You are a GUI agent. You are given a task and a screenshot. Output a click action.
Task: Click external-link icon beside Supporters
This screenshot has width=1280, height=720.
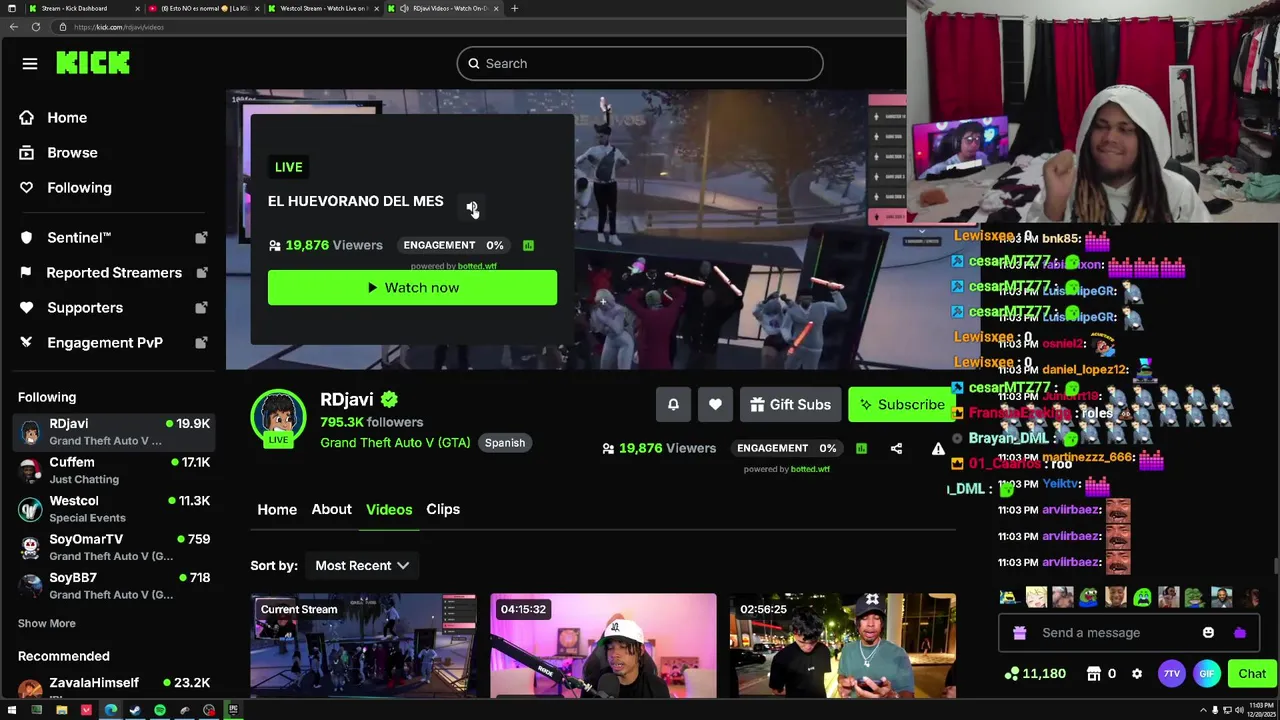[x=201, y=308]
